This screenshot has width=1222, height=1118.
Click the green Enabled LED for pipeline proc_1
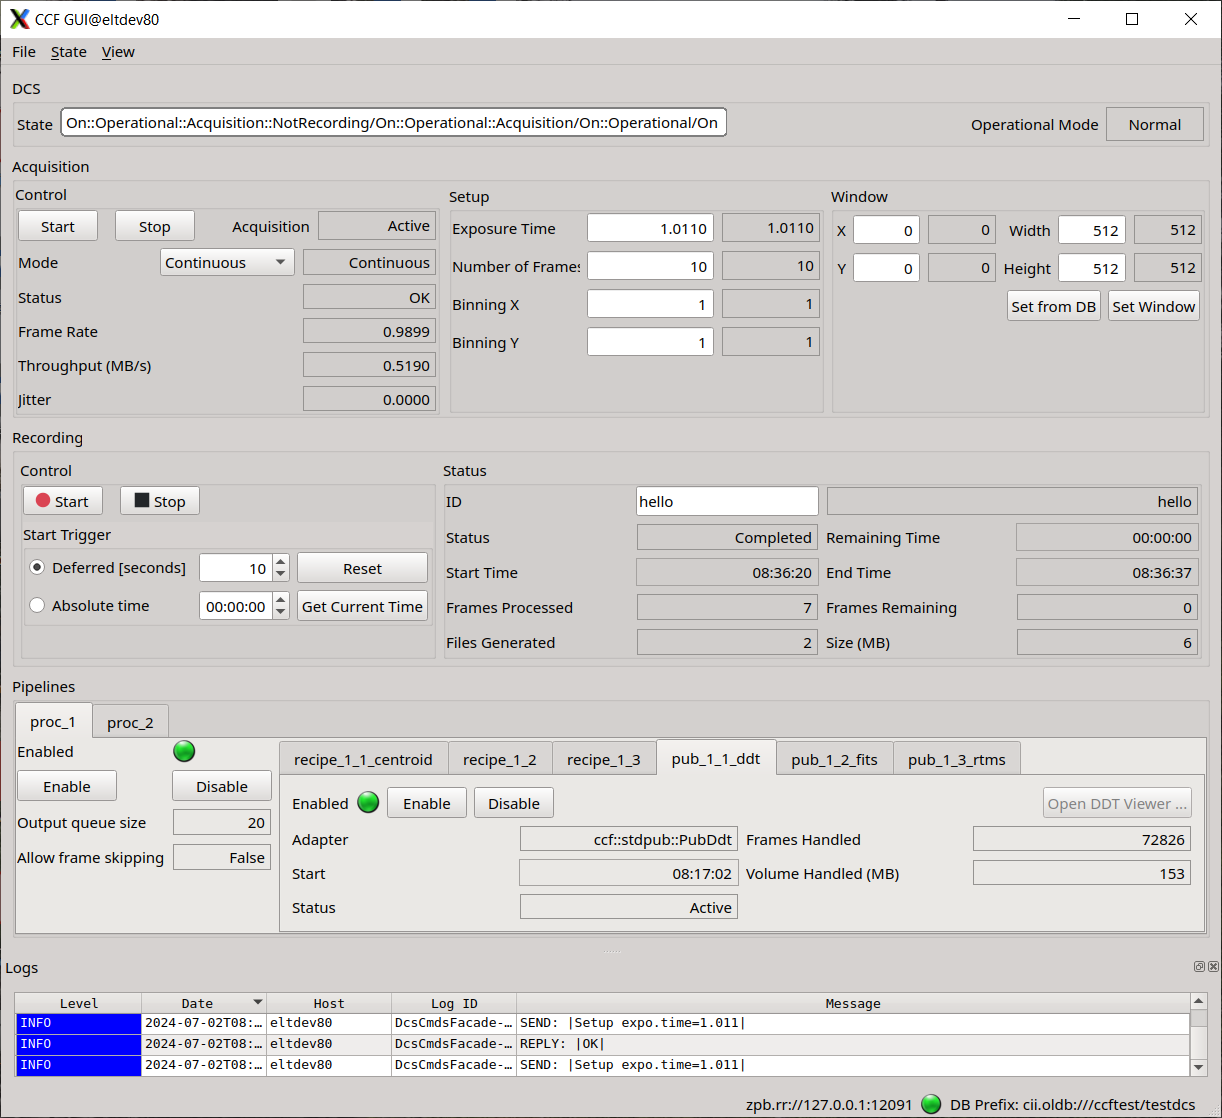[x=184, y=751]
